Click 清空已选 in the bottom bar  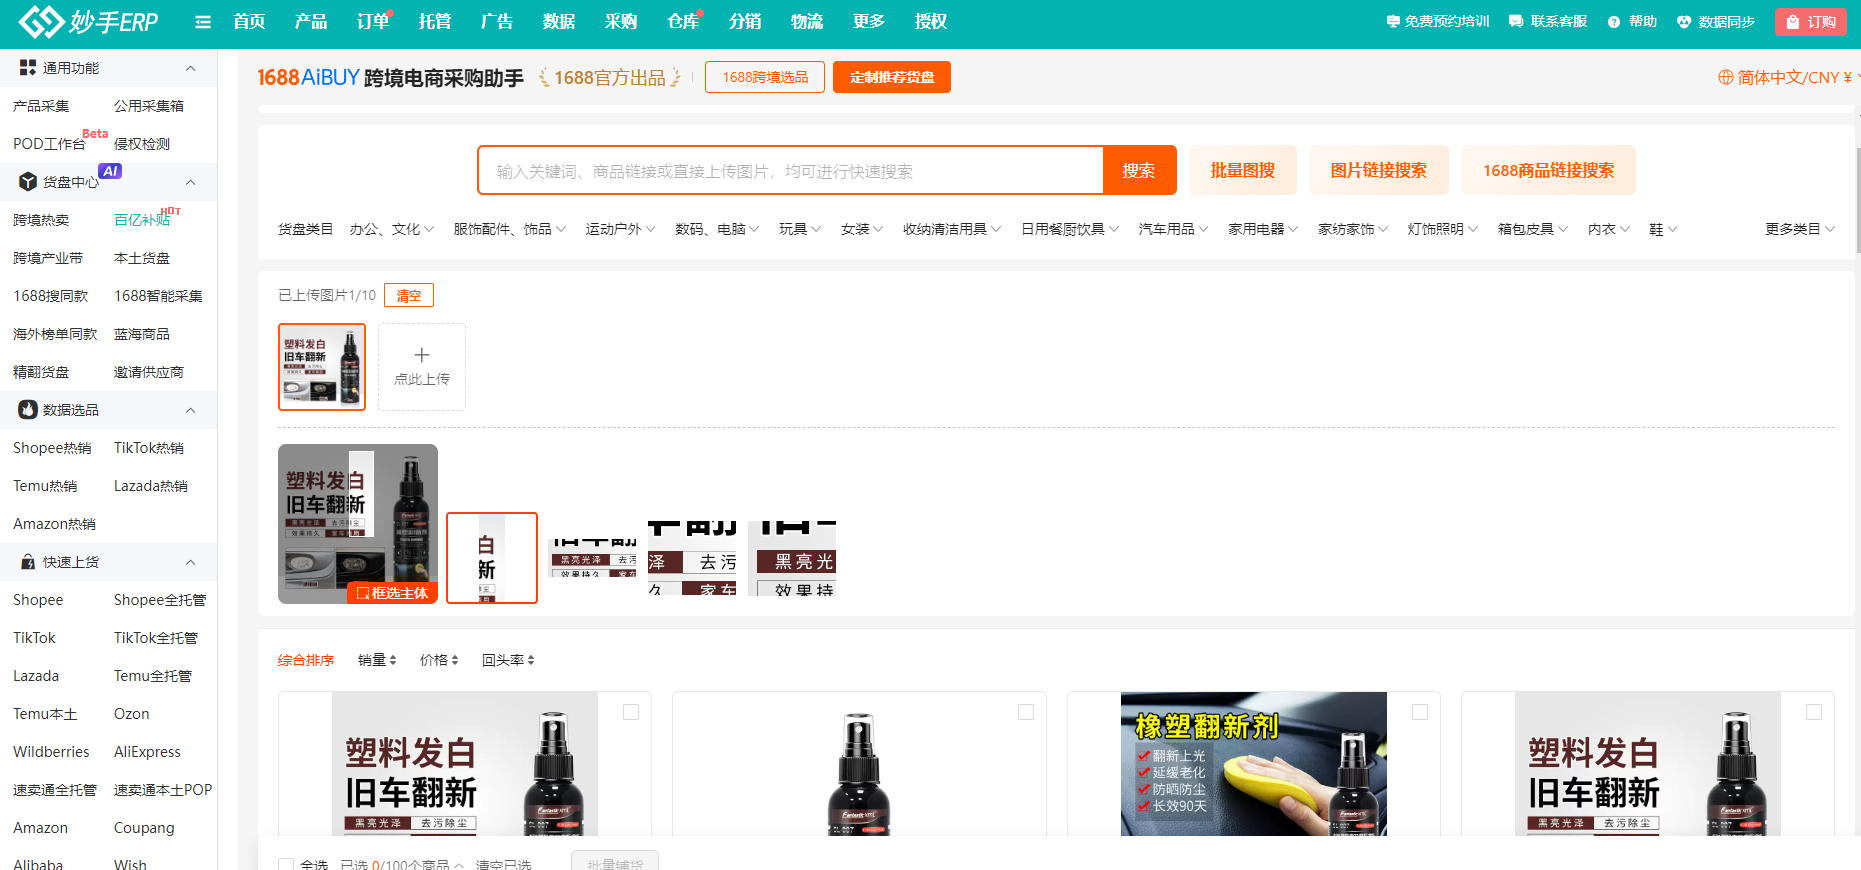tap(503, 865)
